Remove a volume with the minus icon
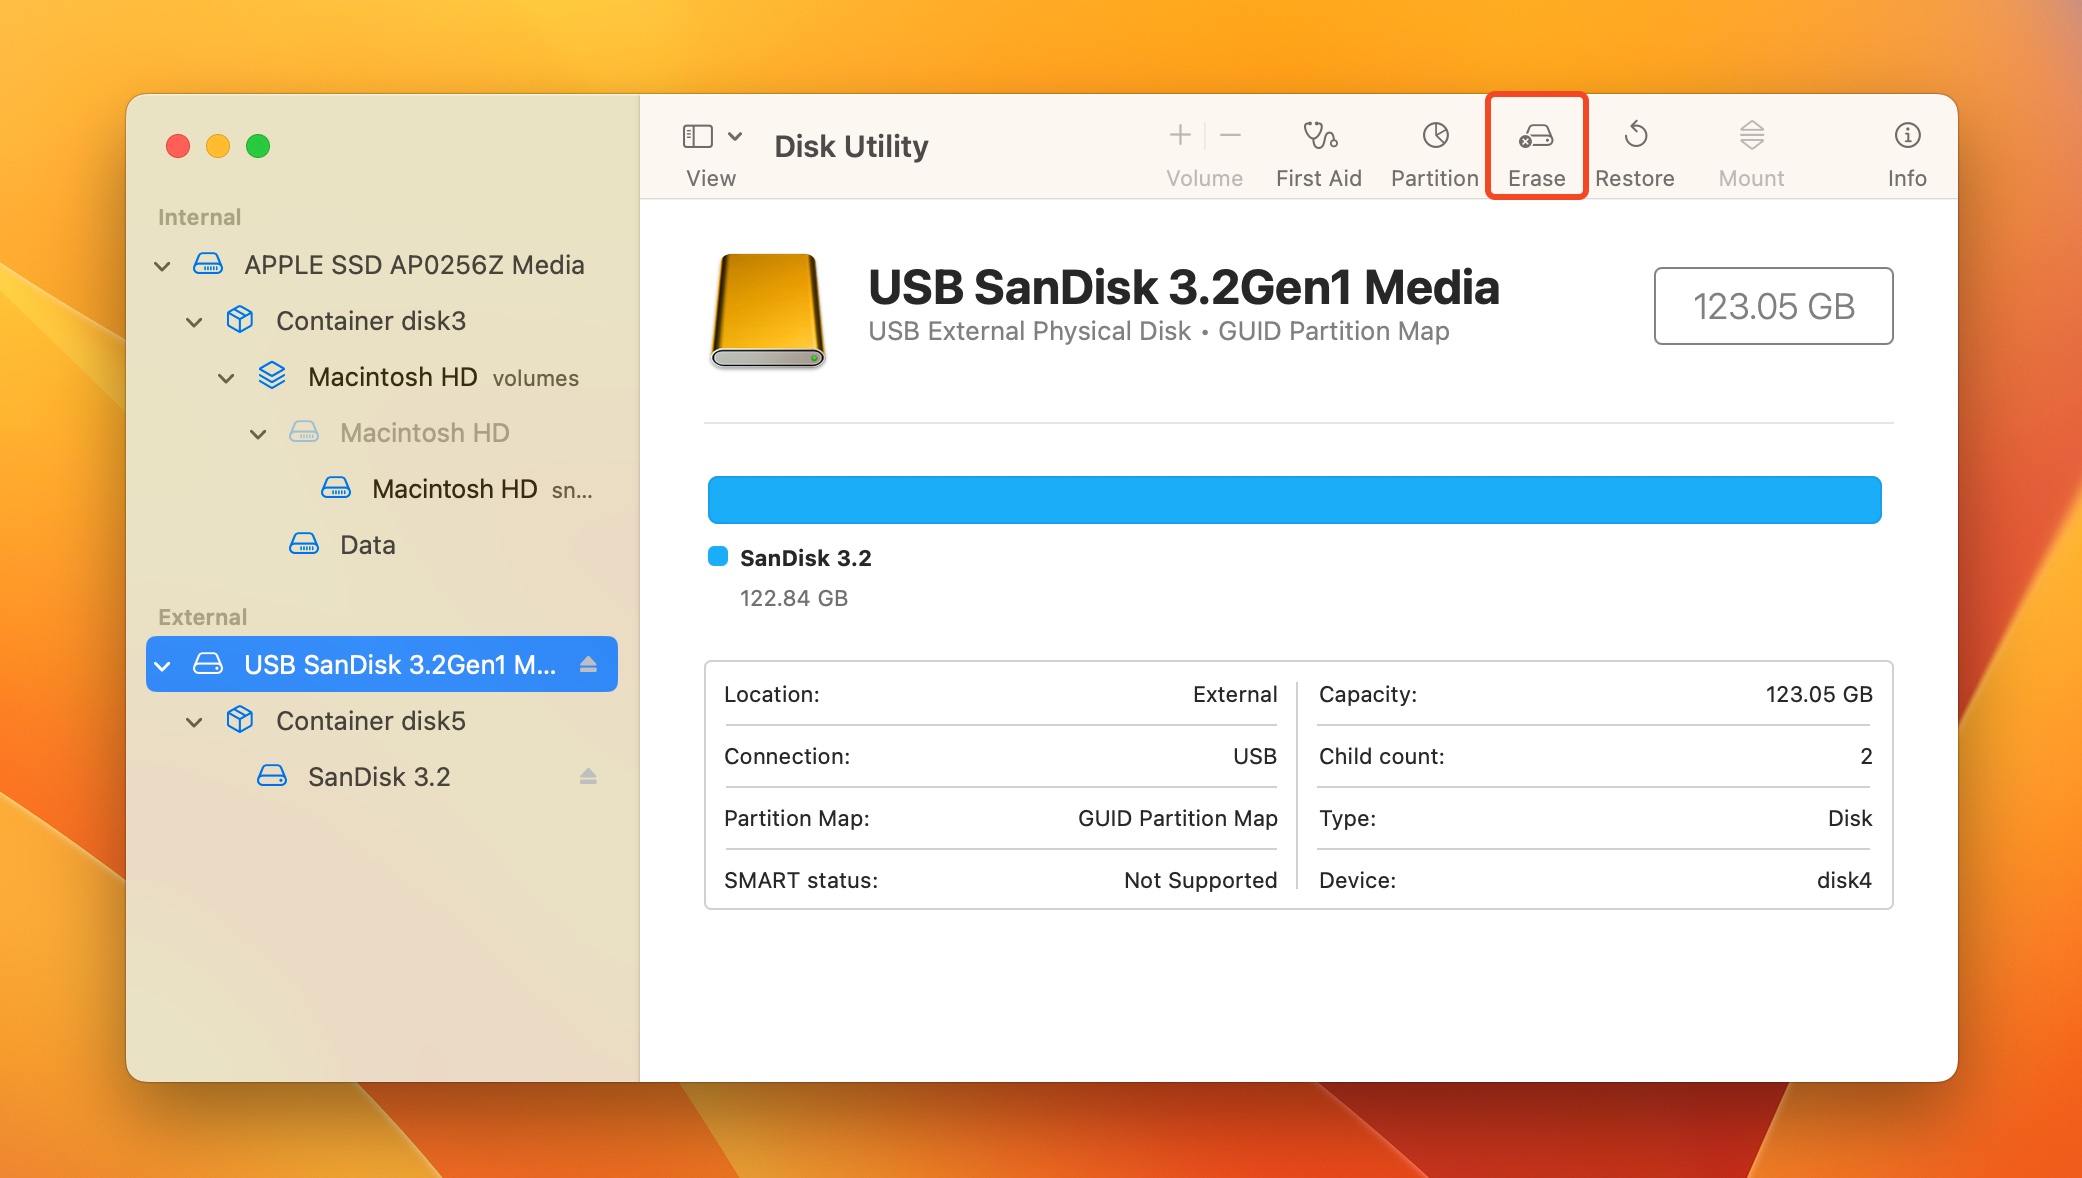This screenshot has height=1178, width=2082. pos(1231,134)
